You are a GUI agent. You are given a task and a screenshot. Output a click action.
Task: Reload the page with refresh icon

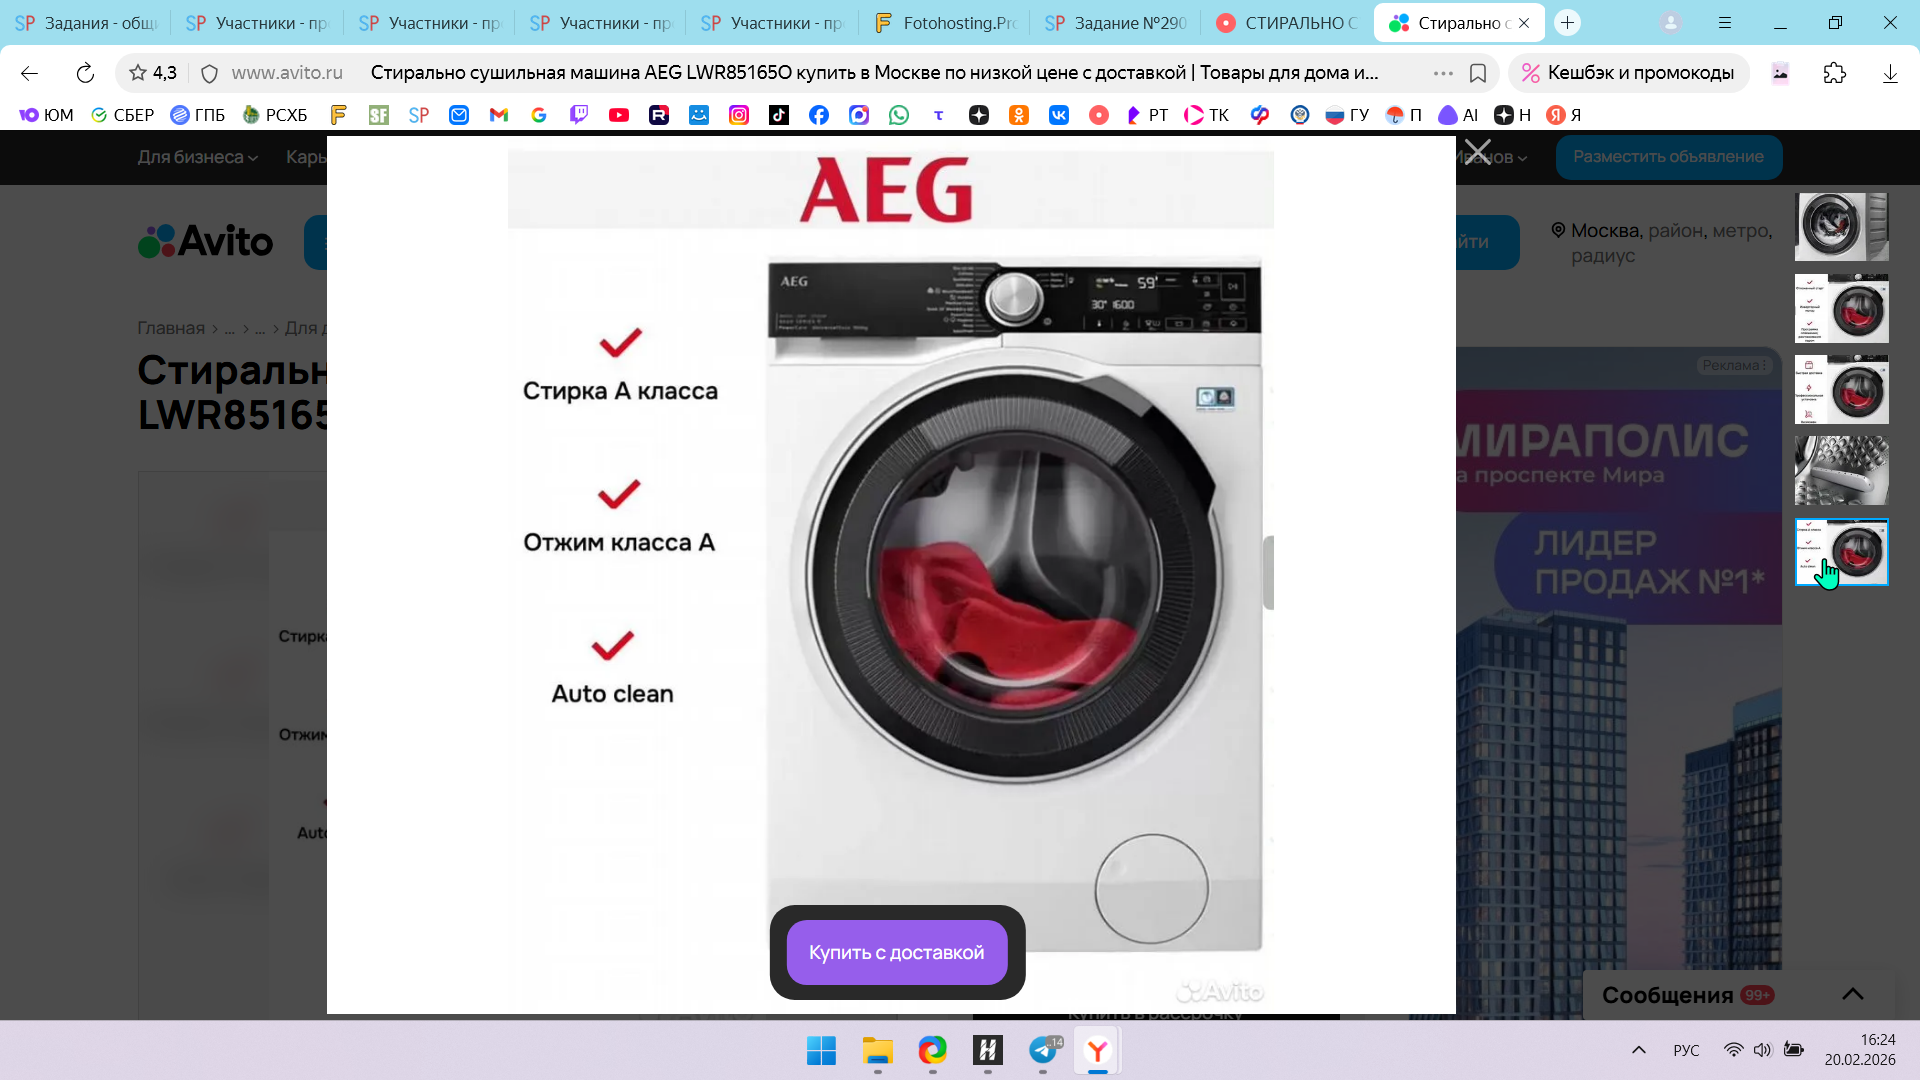coord(85,73)
